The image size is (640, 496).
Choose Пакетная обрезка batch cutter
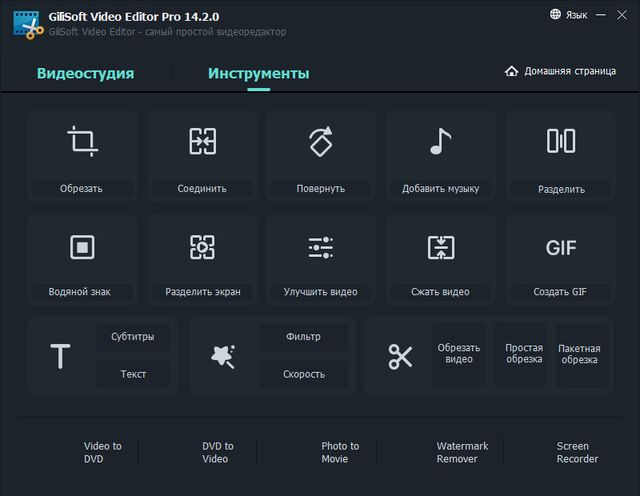tap(579, 354)
